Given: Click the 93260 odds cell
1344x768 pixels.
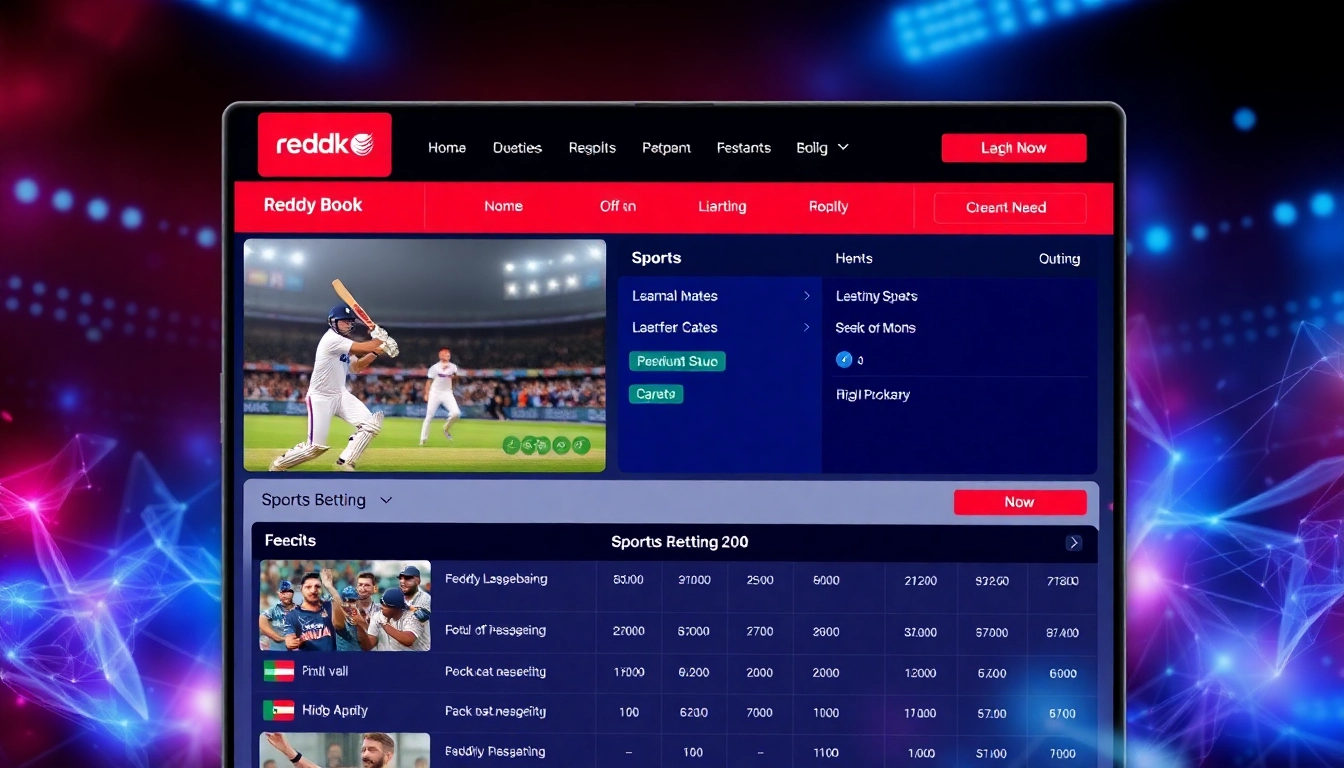Looking at the screenshot, I should (x=992, y=580).
